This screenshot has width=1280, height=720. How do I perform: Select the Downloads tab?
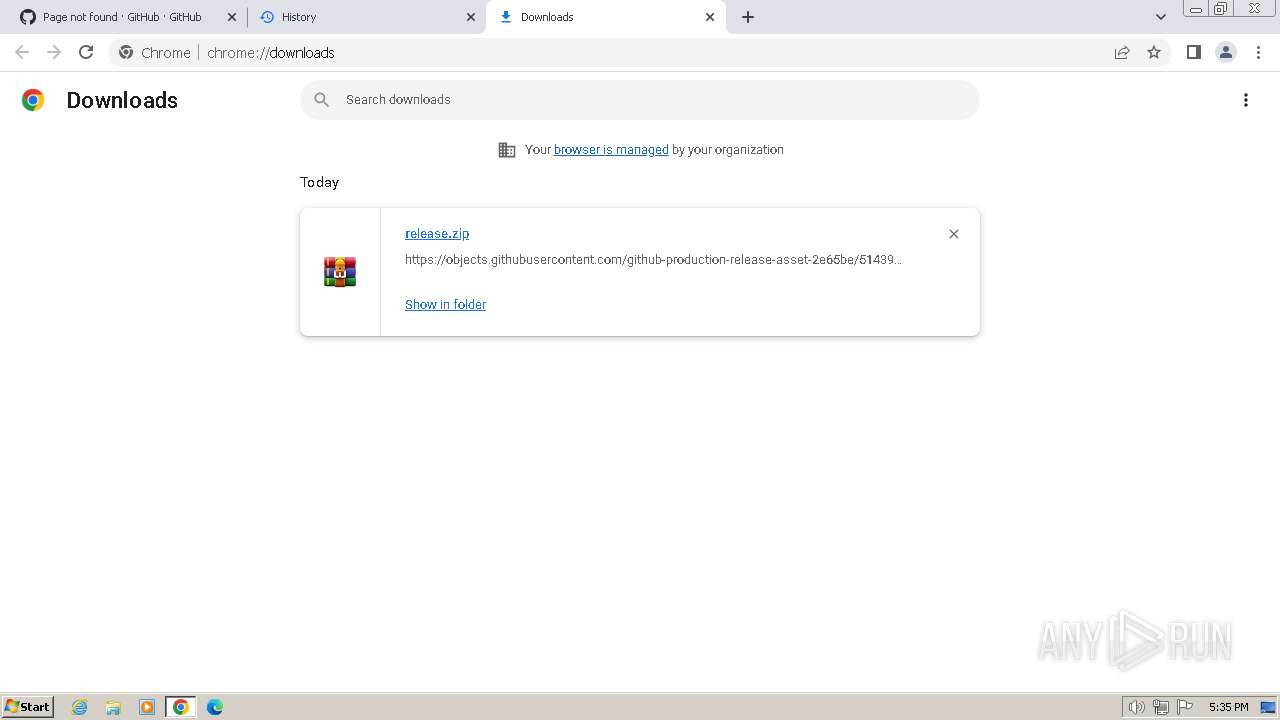tap(605, 17)
